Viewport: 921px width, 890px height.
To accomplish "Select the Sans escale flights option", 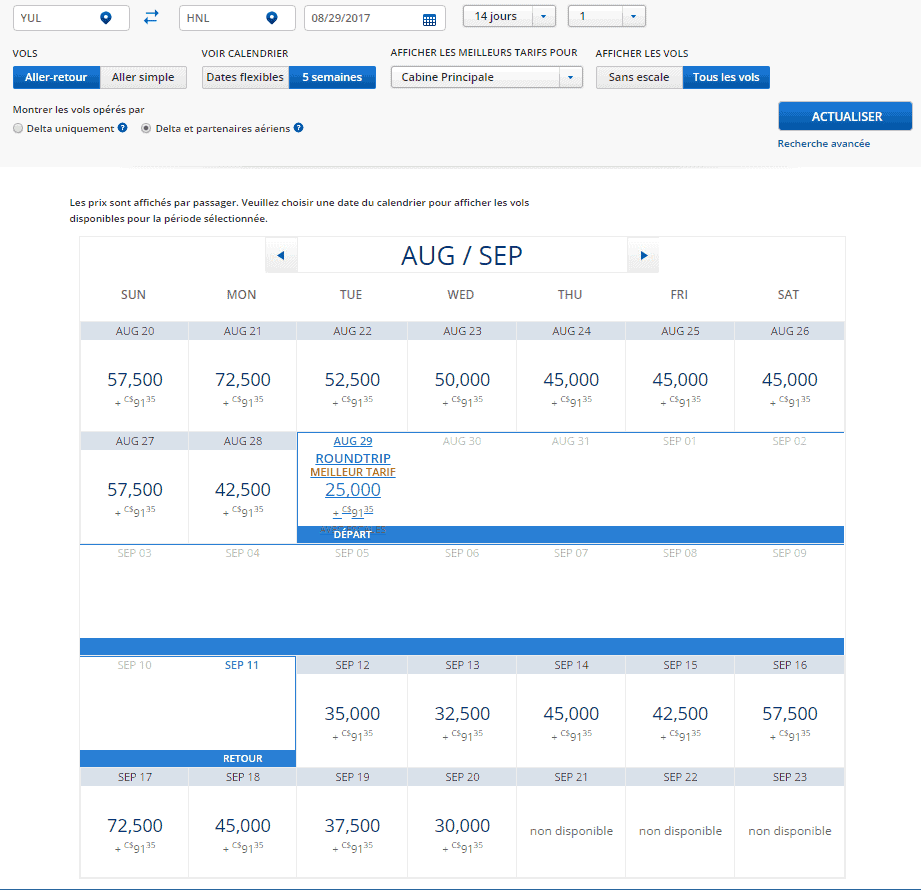I will click(x=638, y=77).
